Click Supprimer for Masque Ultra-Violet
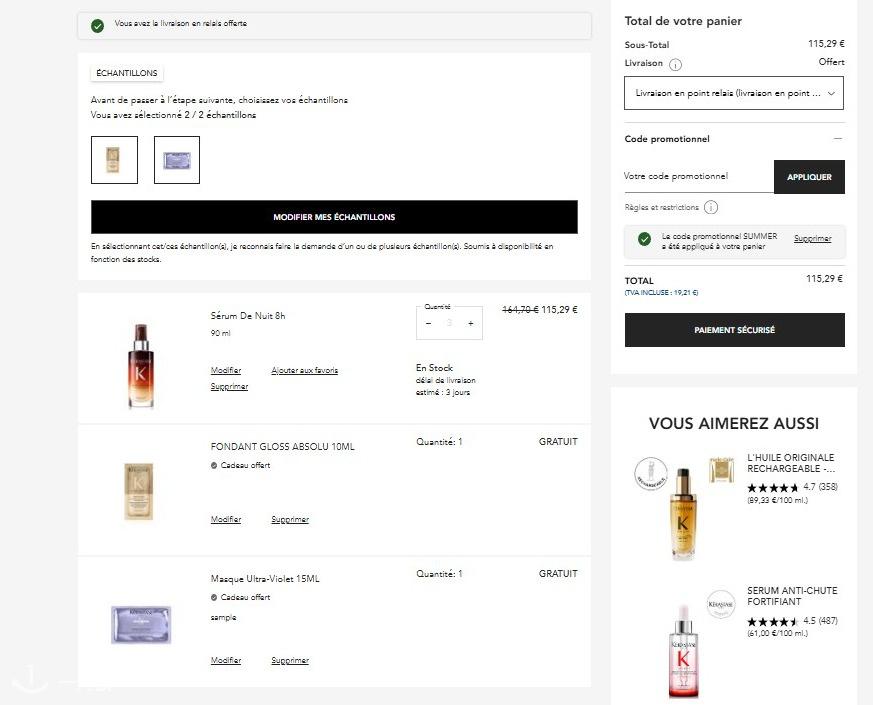The height and width of the screenshot is (705, 873). pos(290,661)
